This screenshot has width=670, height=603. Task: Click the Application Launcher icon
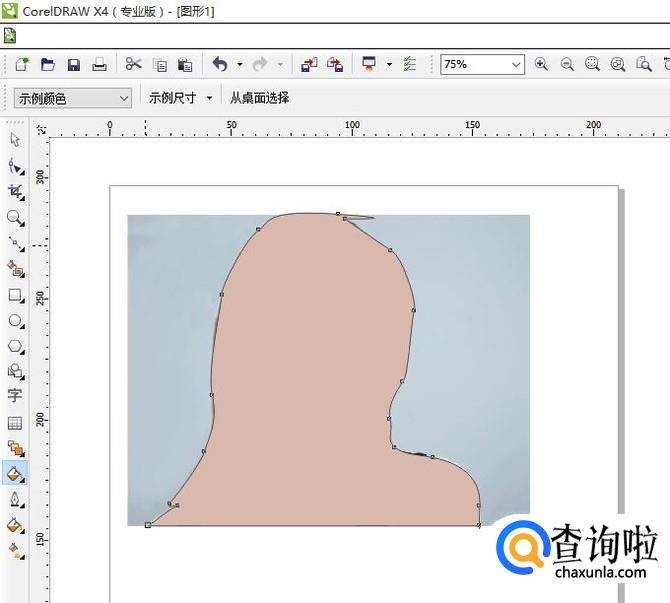tap(369, 64)
